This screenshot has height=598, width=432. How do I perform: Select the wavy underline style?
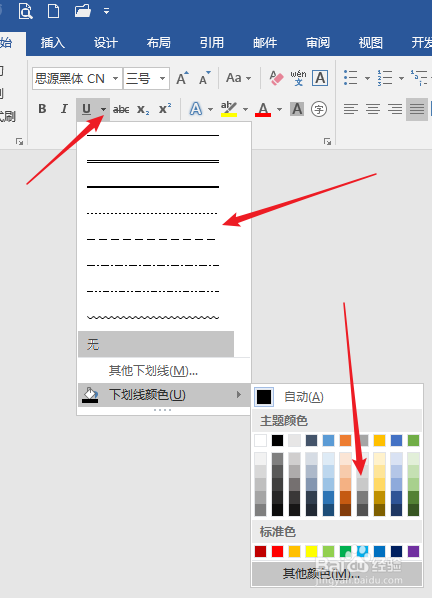[x=153, y=317]
